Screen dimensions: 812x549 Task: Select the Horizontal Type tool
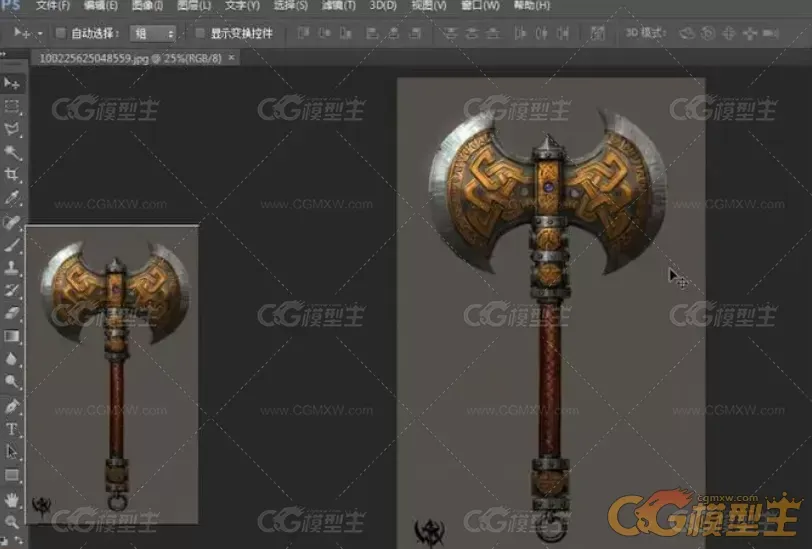[x=11, y=429]
